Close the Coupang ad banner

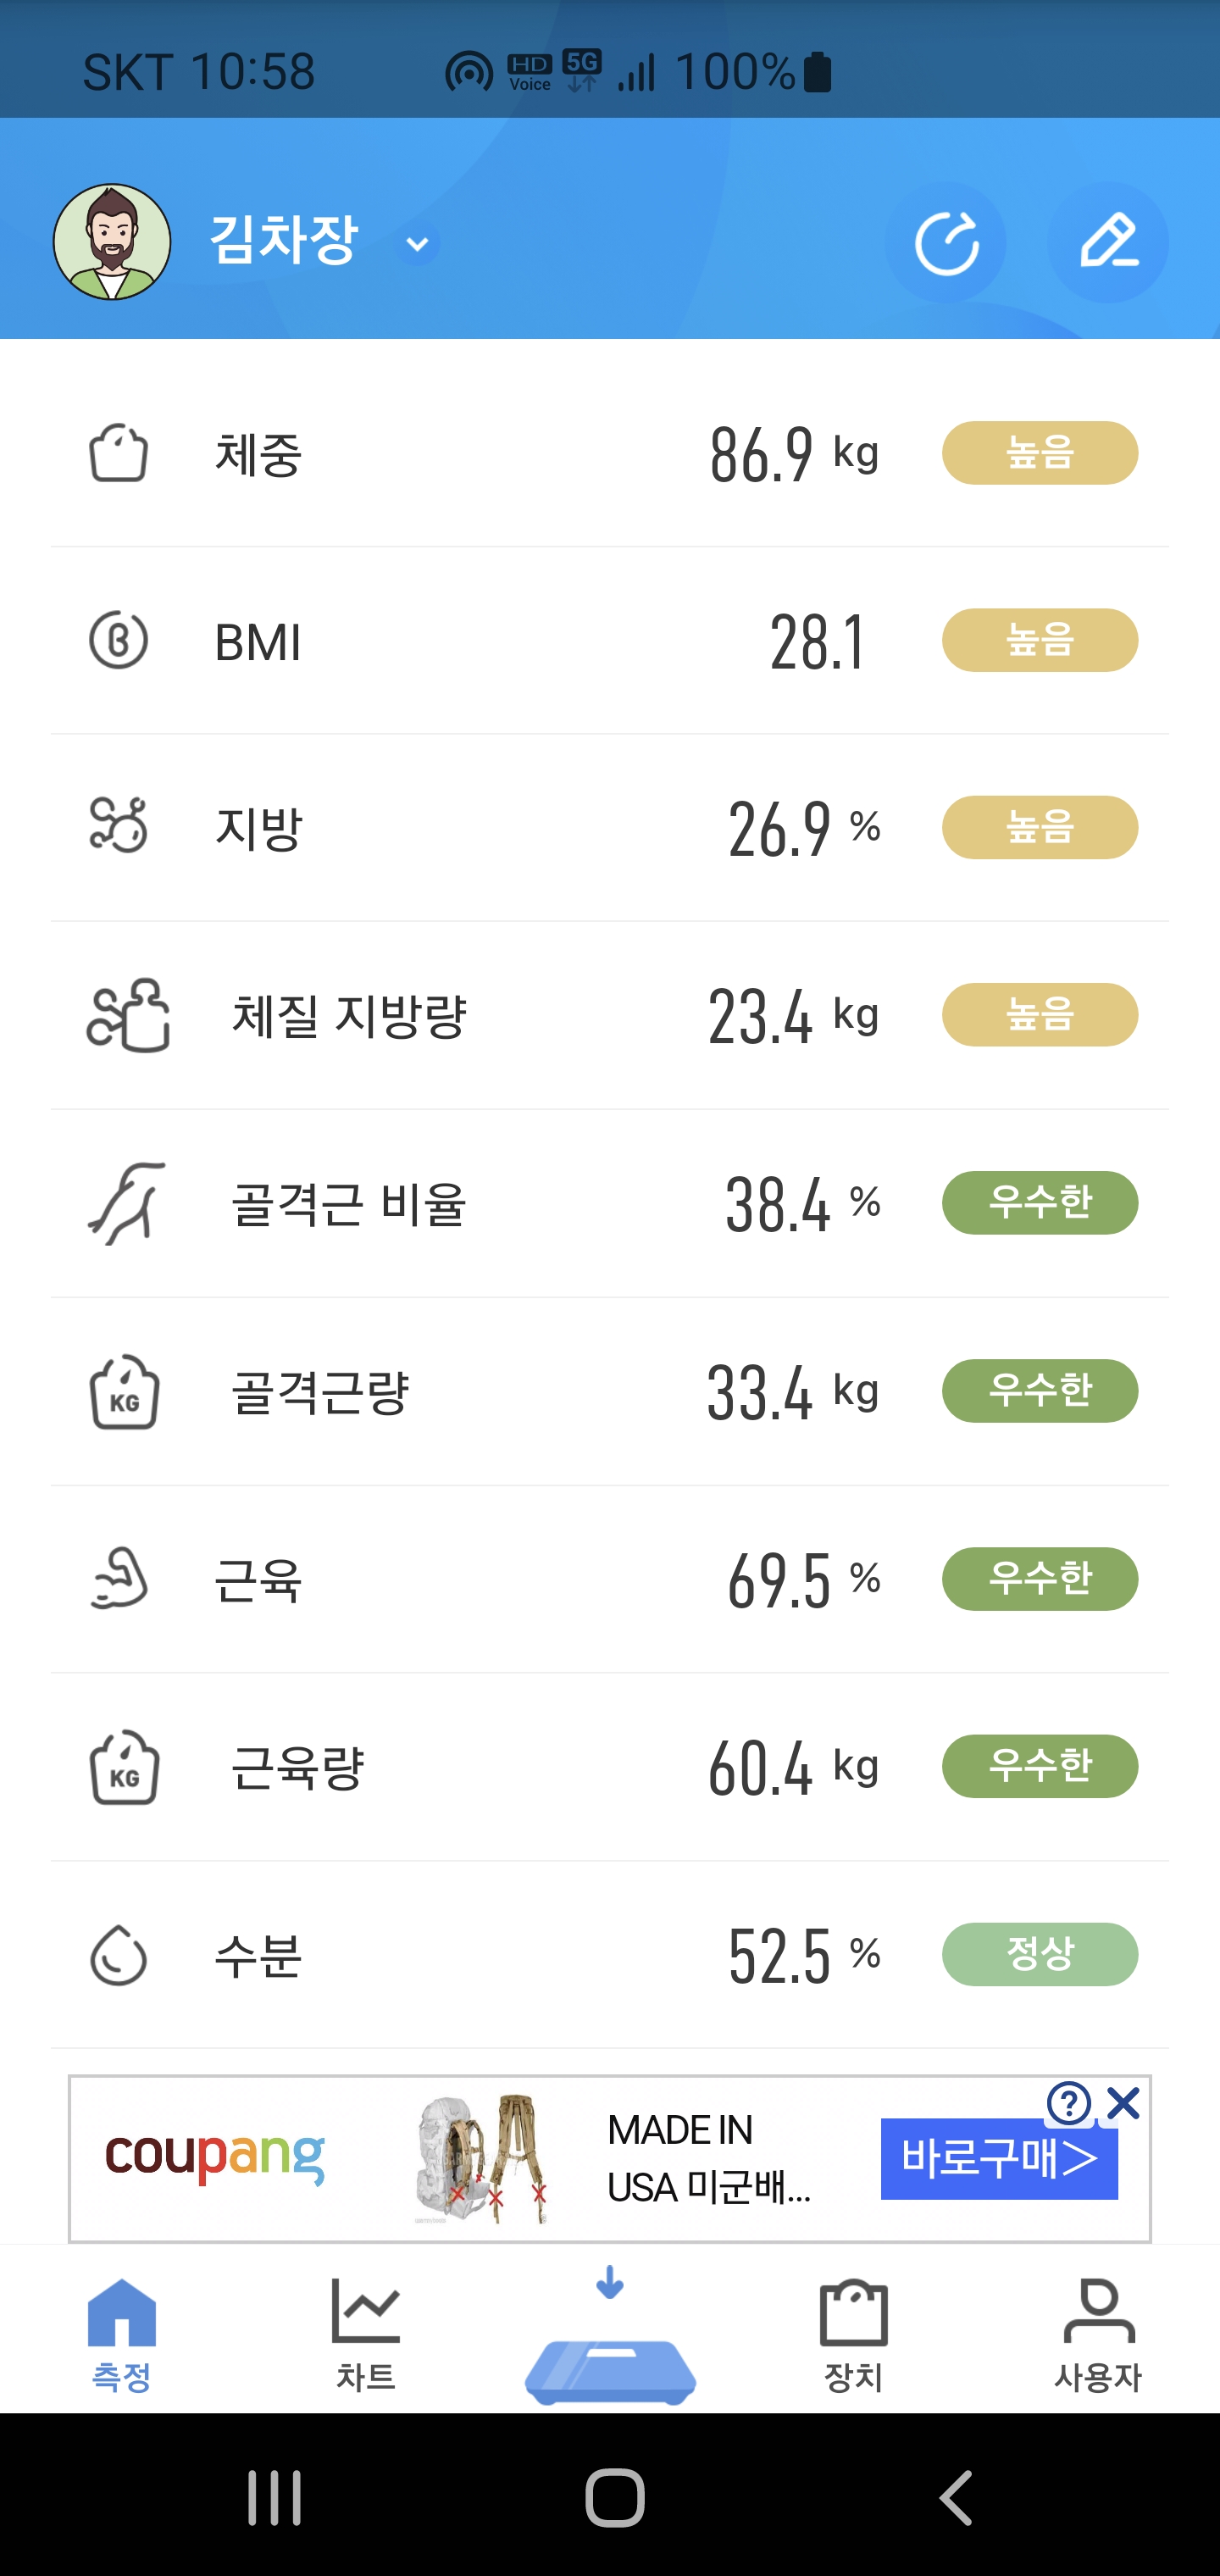(x=1124, y=2103)
